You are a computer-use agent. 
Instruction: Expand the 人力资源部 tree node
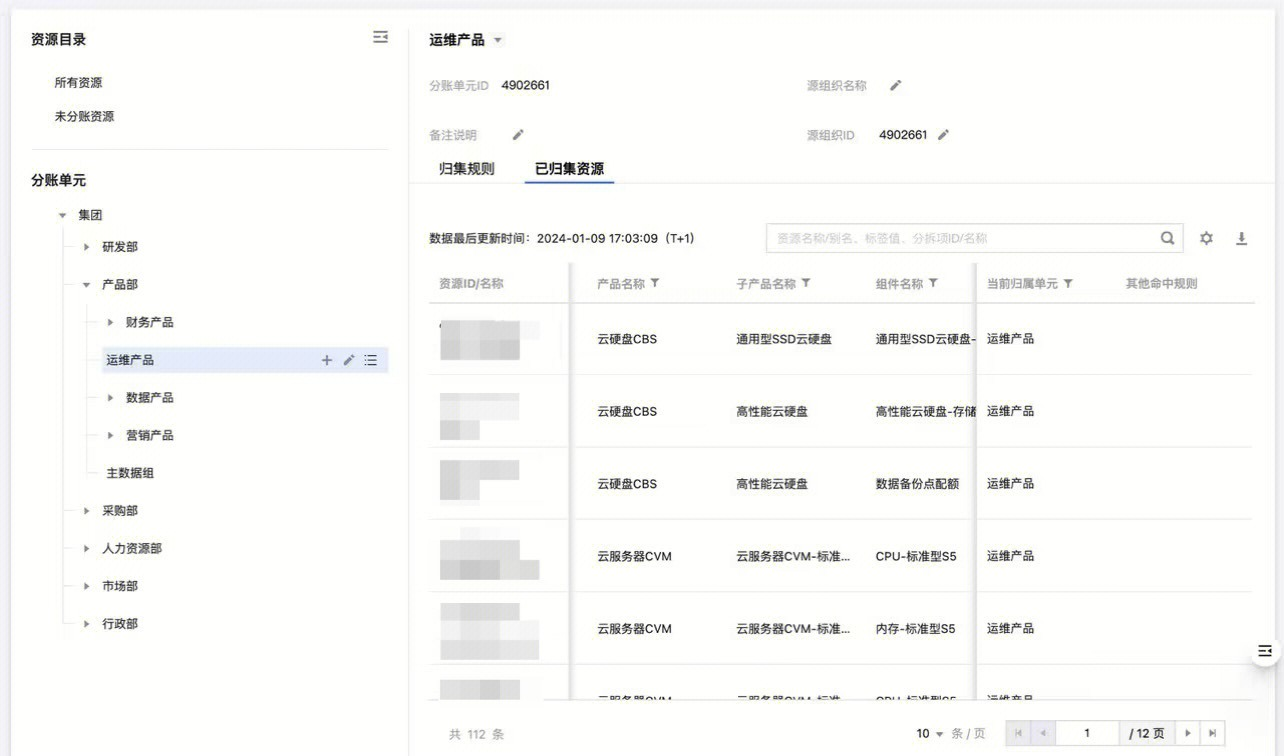tap(86, 548)
